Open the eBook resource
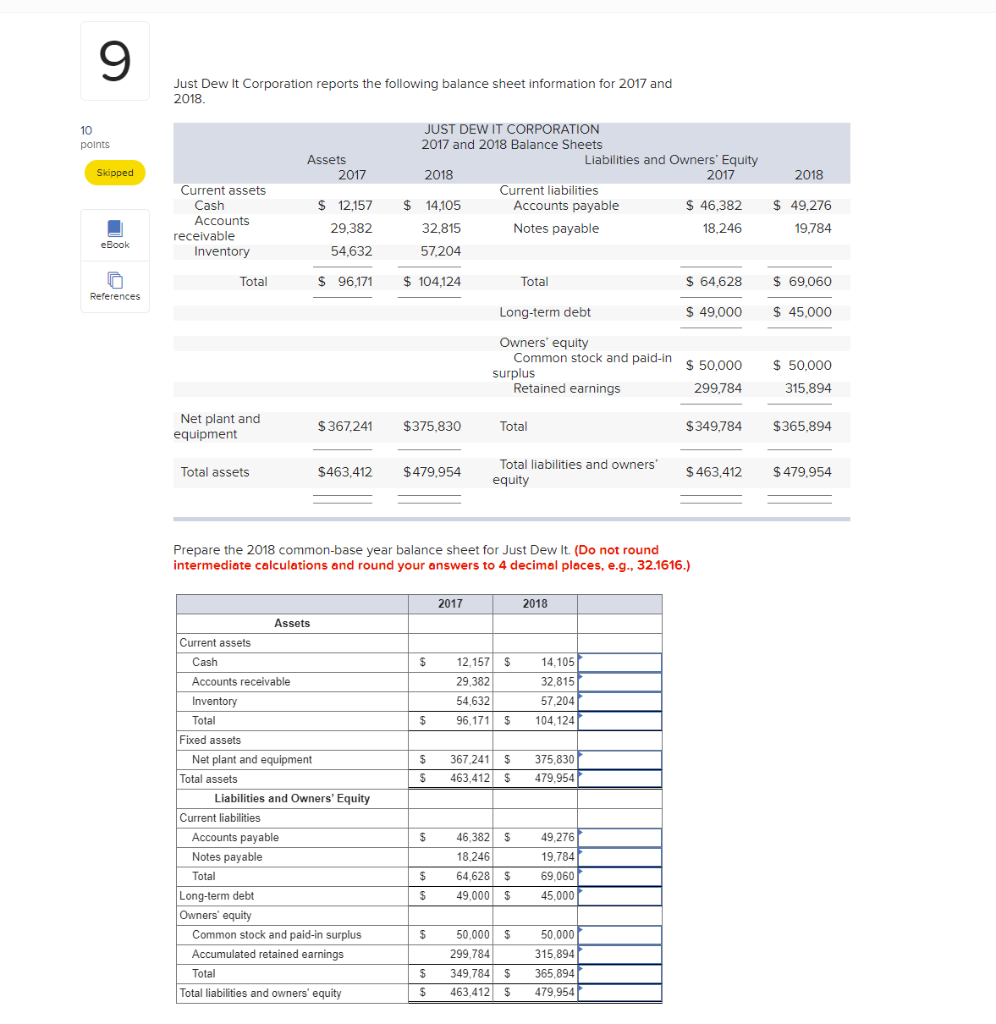The width and height of the screenshot is (996, 1024). (x=114, y=235)
